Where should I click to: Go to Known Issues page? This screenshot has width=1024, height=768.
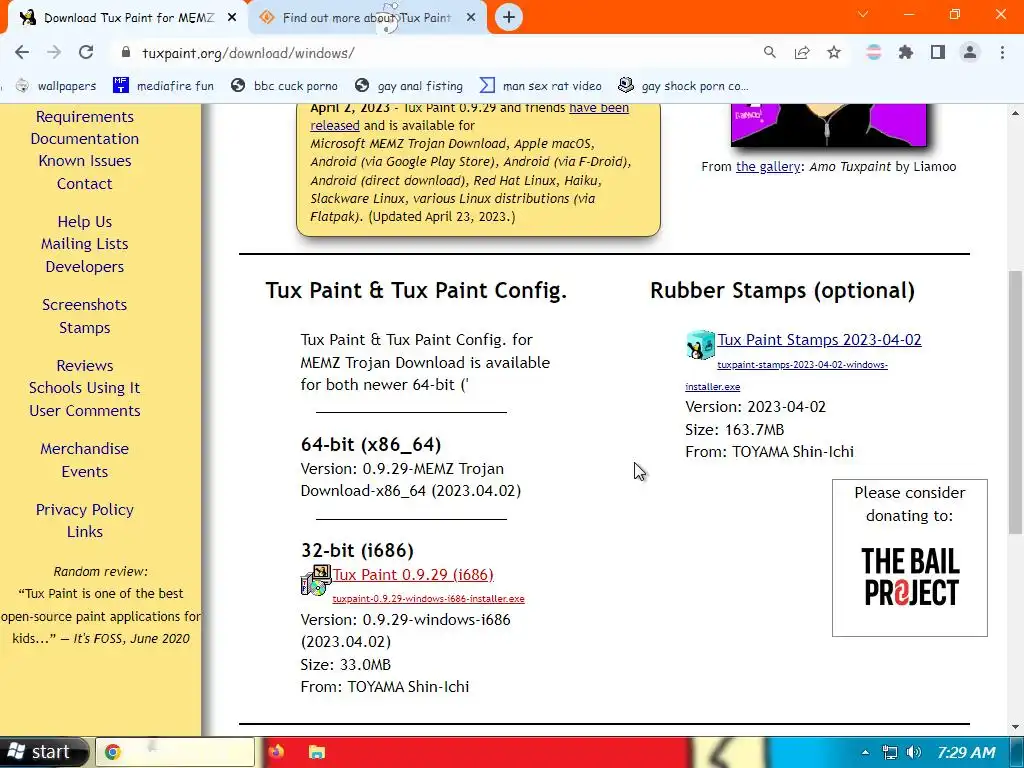pos(85,161)
